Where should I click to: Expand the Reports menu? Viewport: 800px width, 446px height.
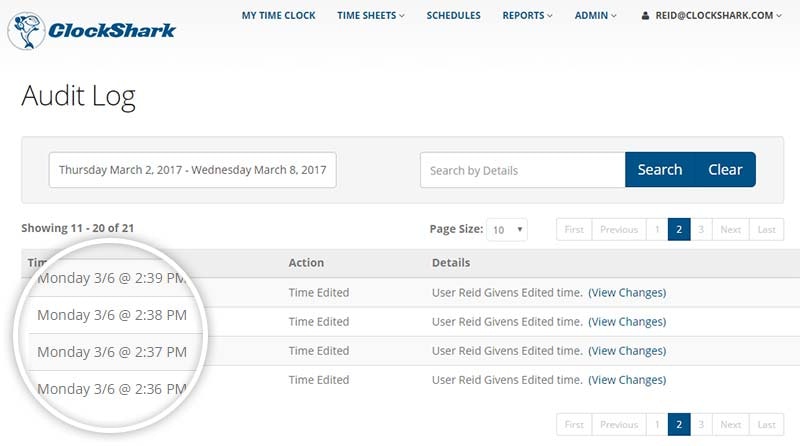point(527,16)
